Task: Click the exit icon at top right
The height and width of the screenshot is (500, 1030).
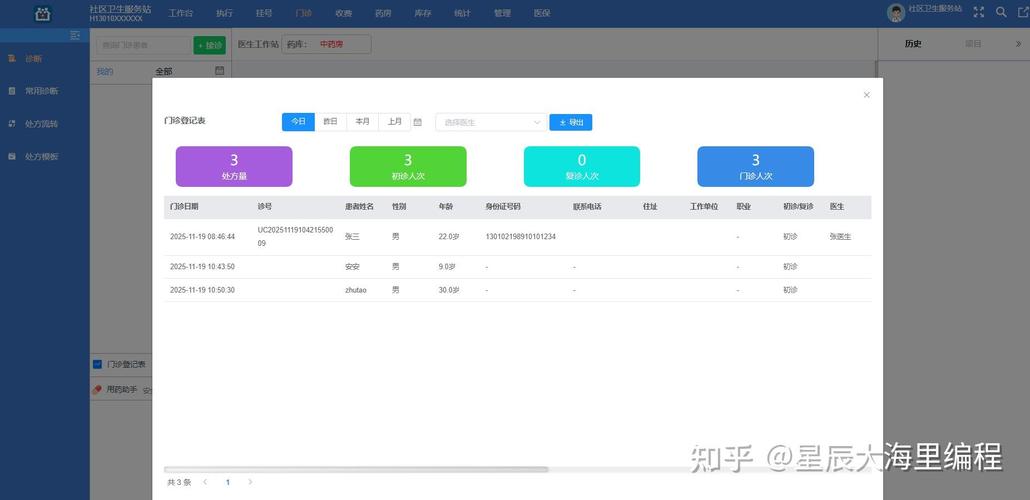Action: [1023, 12]
